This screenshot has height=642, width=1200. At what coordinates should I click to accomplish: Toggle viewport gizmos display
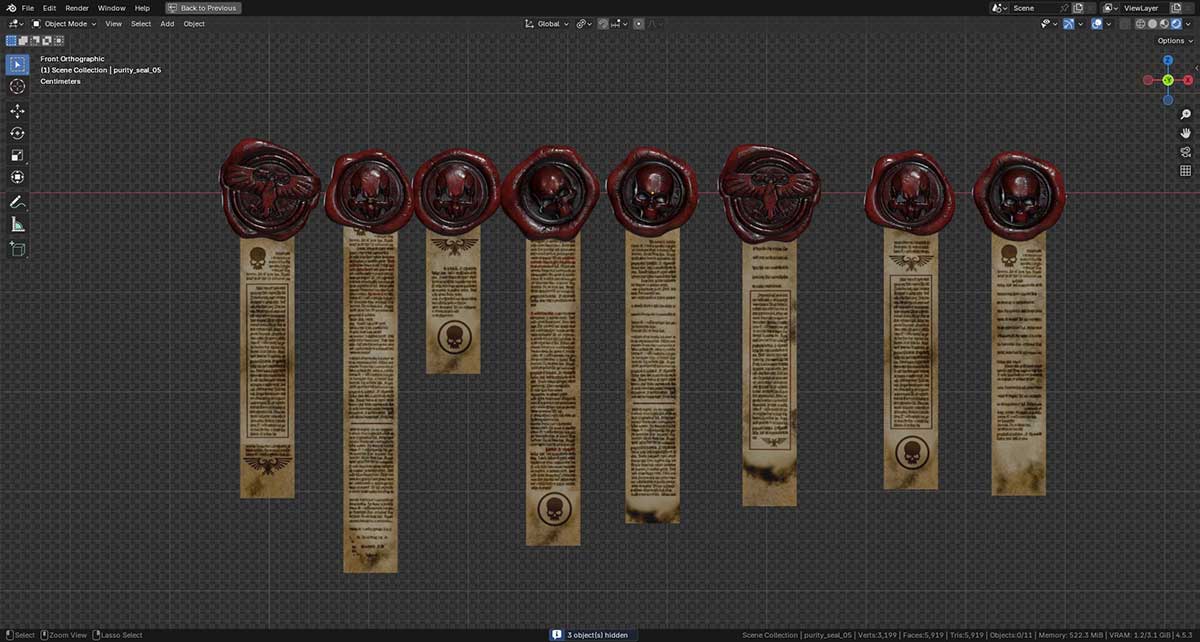[x=1068, y=24]
